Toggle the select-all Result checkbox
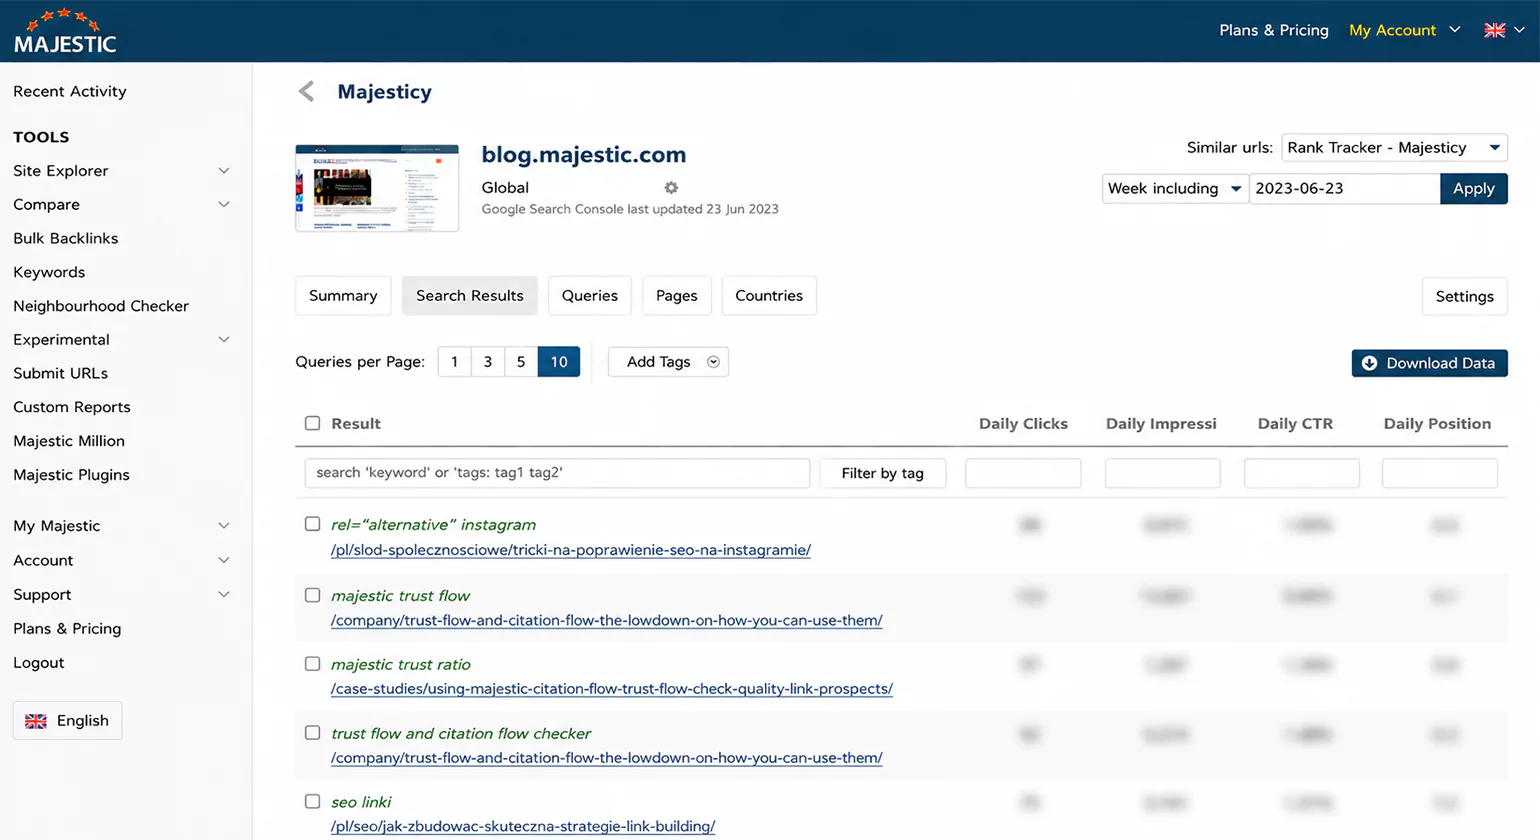 [313, 423]
